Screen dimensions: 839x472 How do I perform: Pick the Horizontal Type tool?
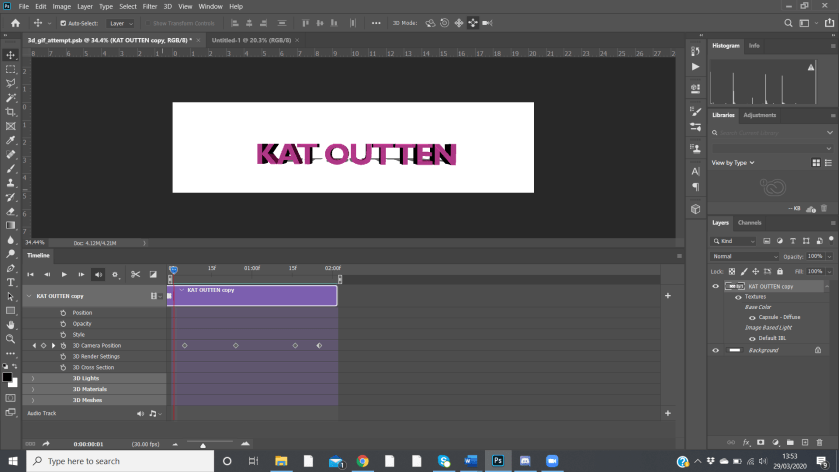click(x=11, y=282)
